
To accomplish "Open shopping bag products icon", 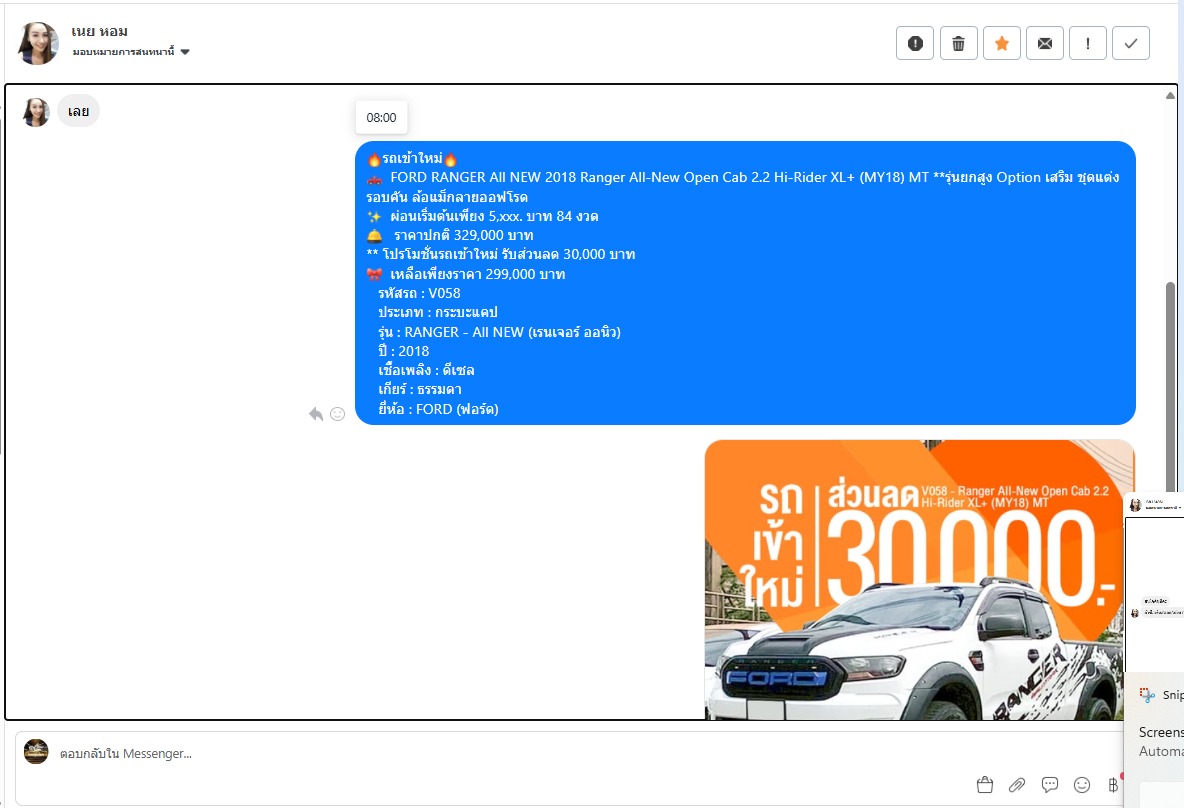I will pyautogui.click(x=985, y=785).
